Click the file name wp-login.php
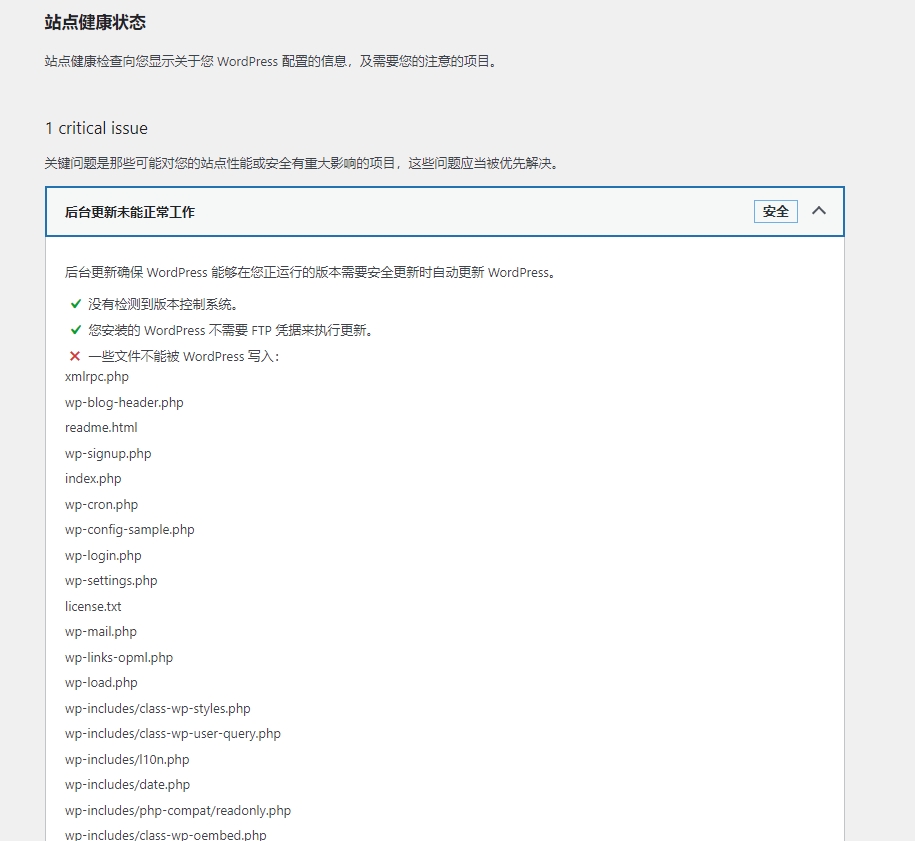The image size is (915, 841). click(x=103, y=556)
